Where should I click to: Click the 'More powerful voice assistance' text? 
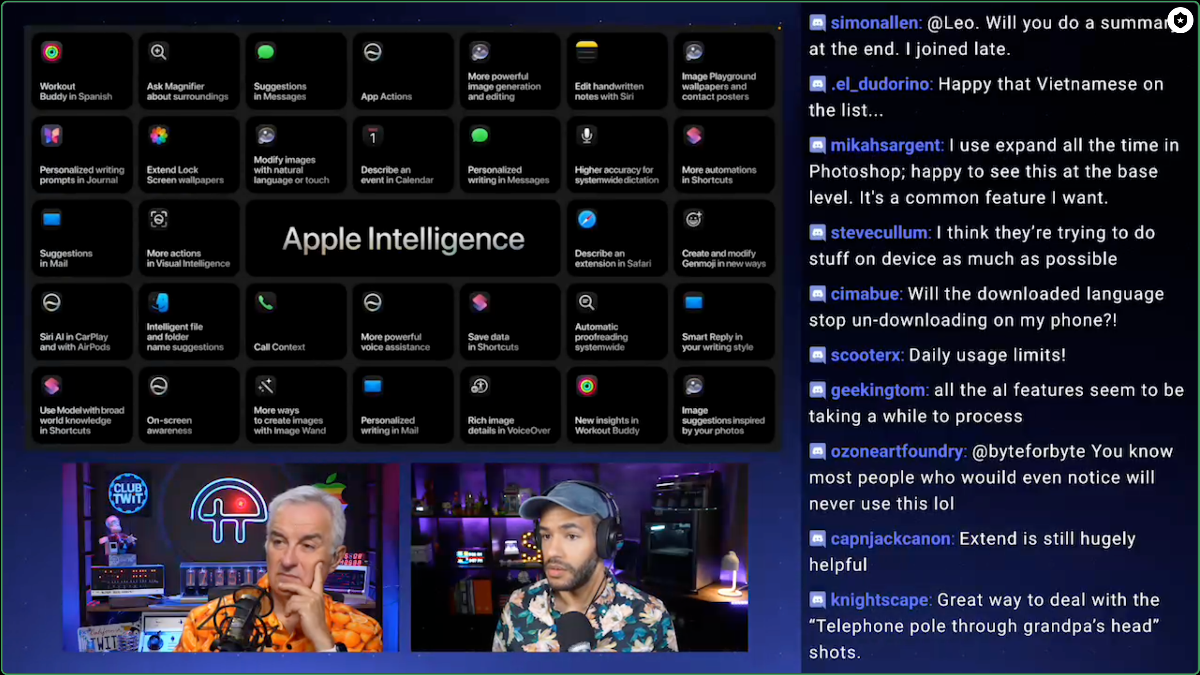click(395, 342)
